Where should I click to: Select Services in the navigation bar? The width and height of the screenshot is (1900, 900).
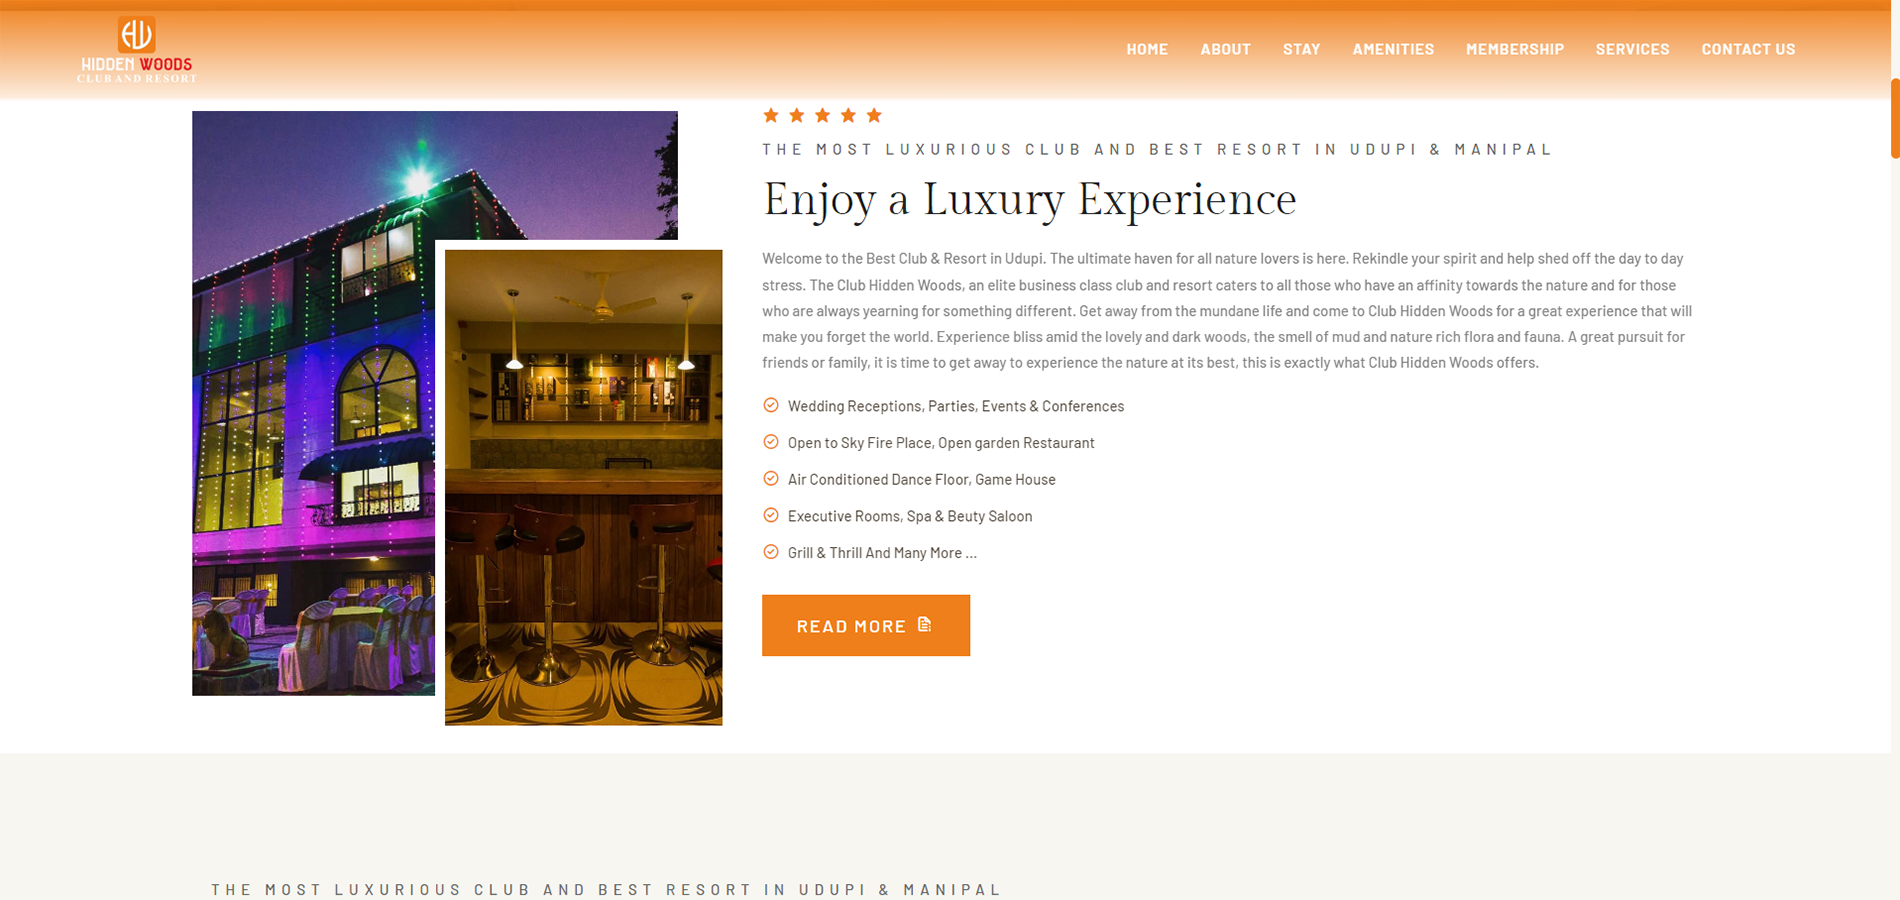1632,49
